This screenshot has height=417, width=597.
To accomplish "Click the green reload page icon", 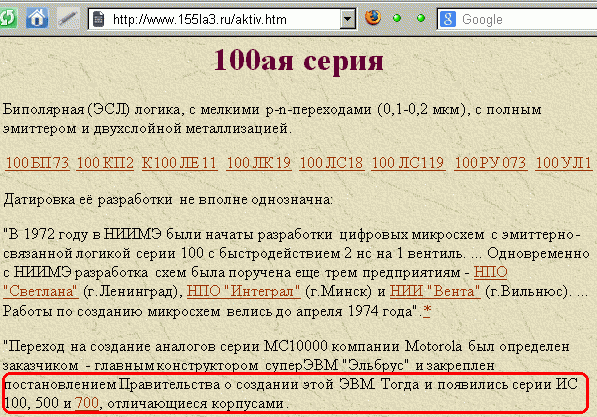I will pos(8,18).
